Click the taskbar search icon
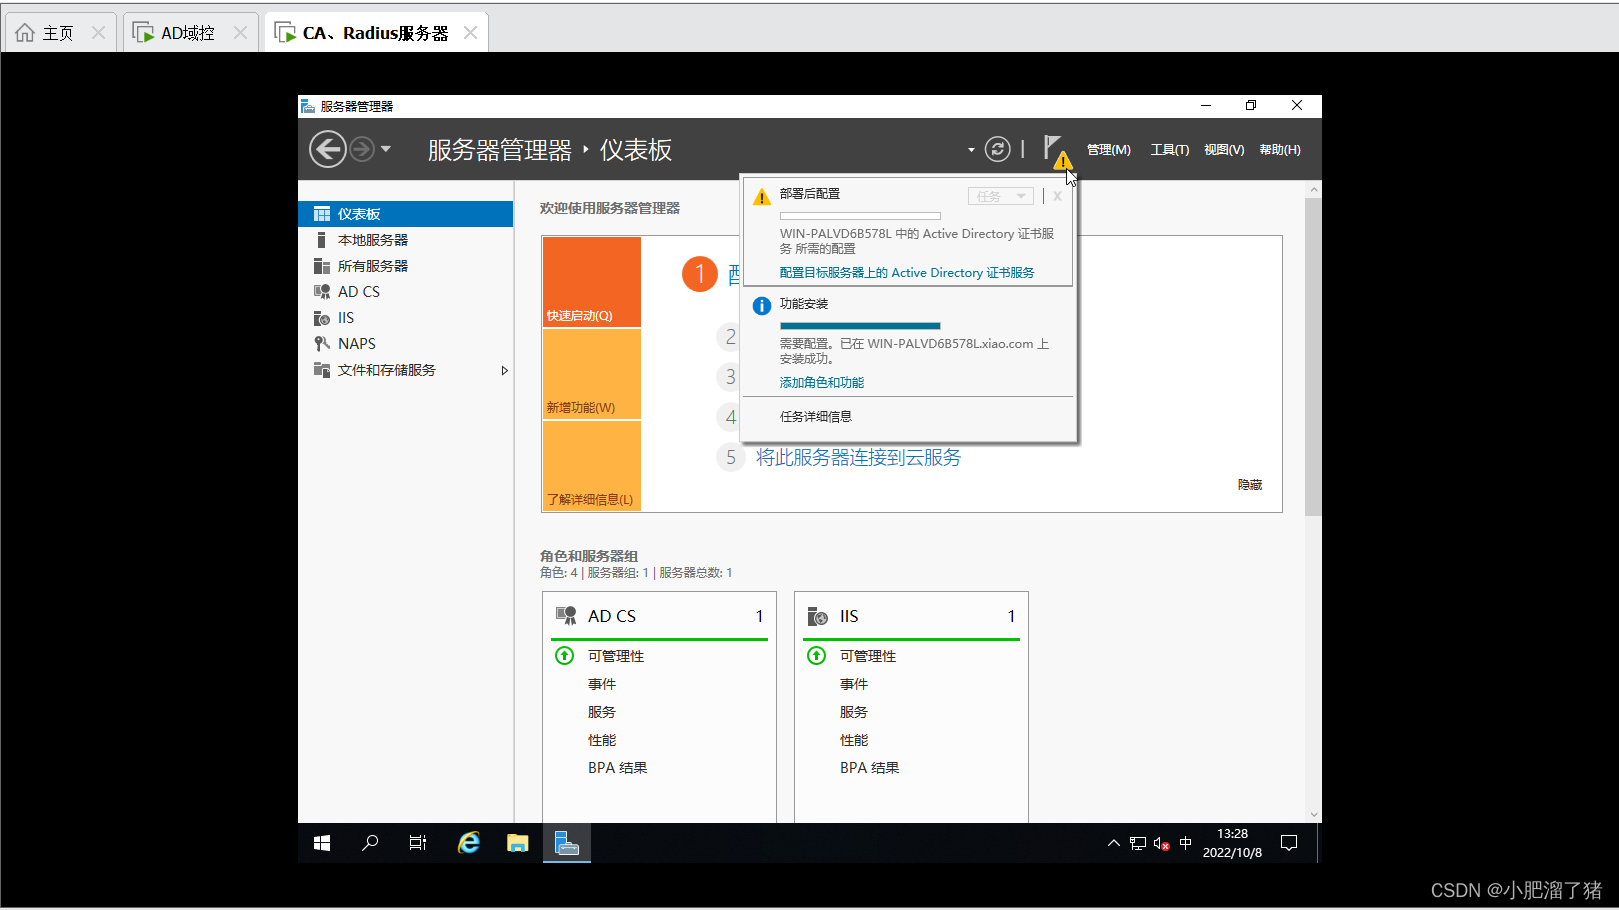 click(370, 844)
